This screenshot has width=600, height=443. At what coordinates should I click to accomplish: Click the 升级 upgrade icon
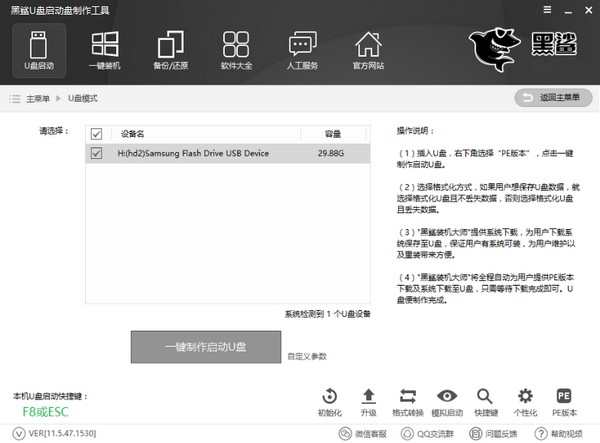[368, 401]
